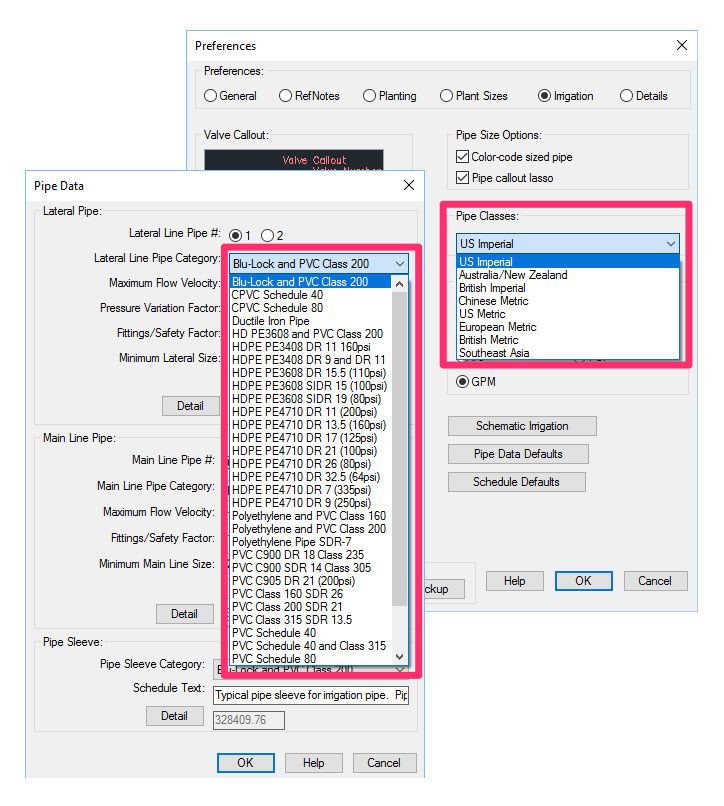
Task: Select Lateral Line Pipe number 2
Action: point(267,235)
